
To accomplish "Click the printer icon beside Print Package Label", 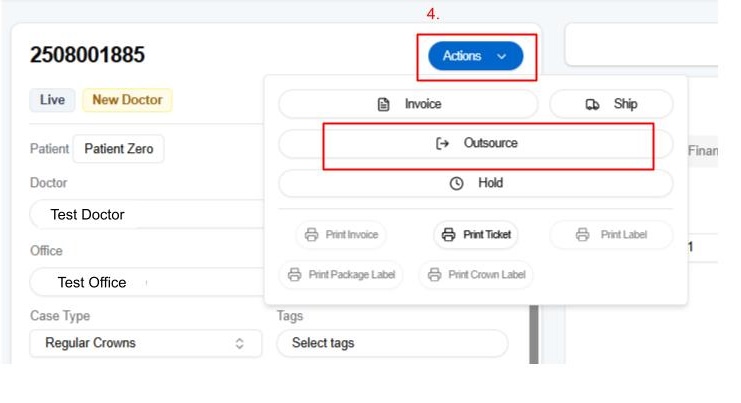I will click(x=294, y=274).
